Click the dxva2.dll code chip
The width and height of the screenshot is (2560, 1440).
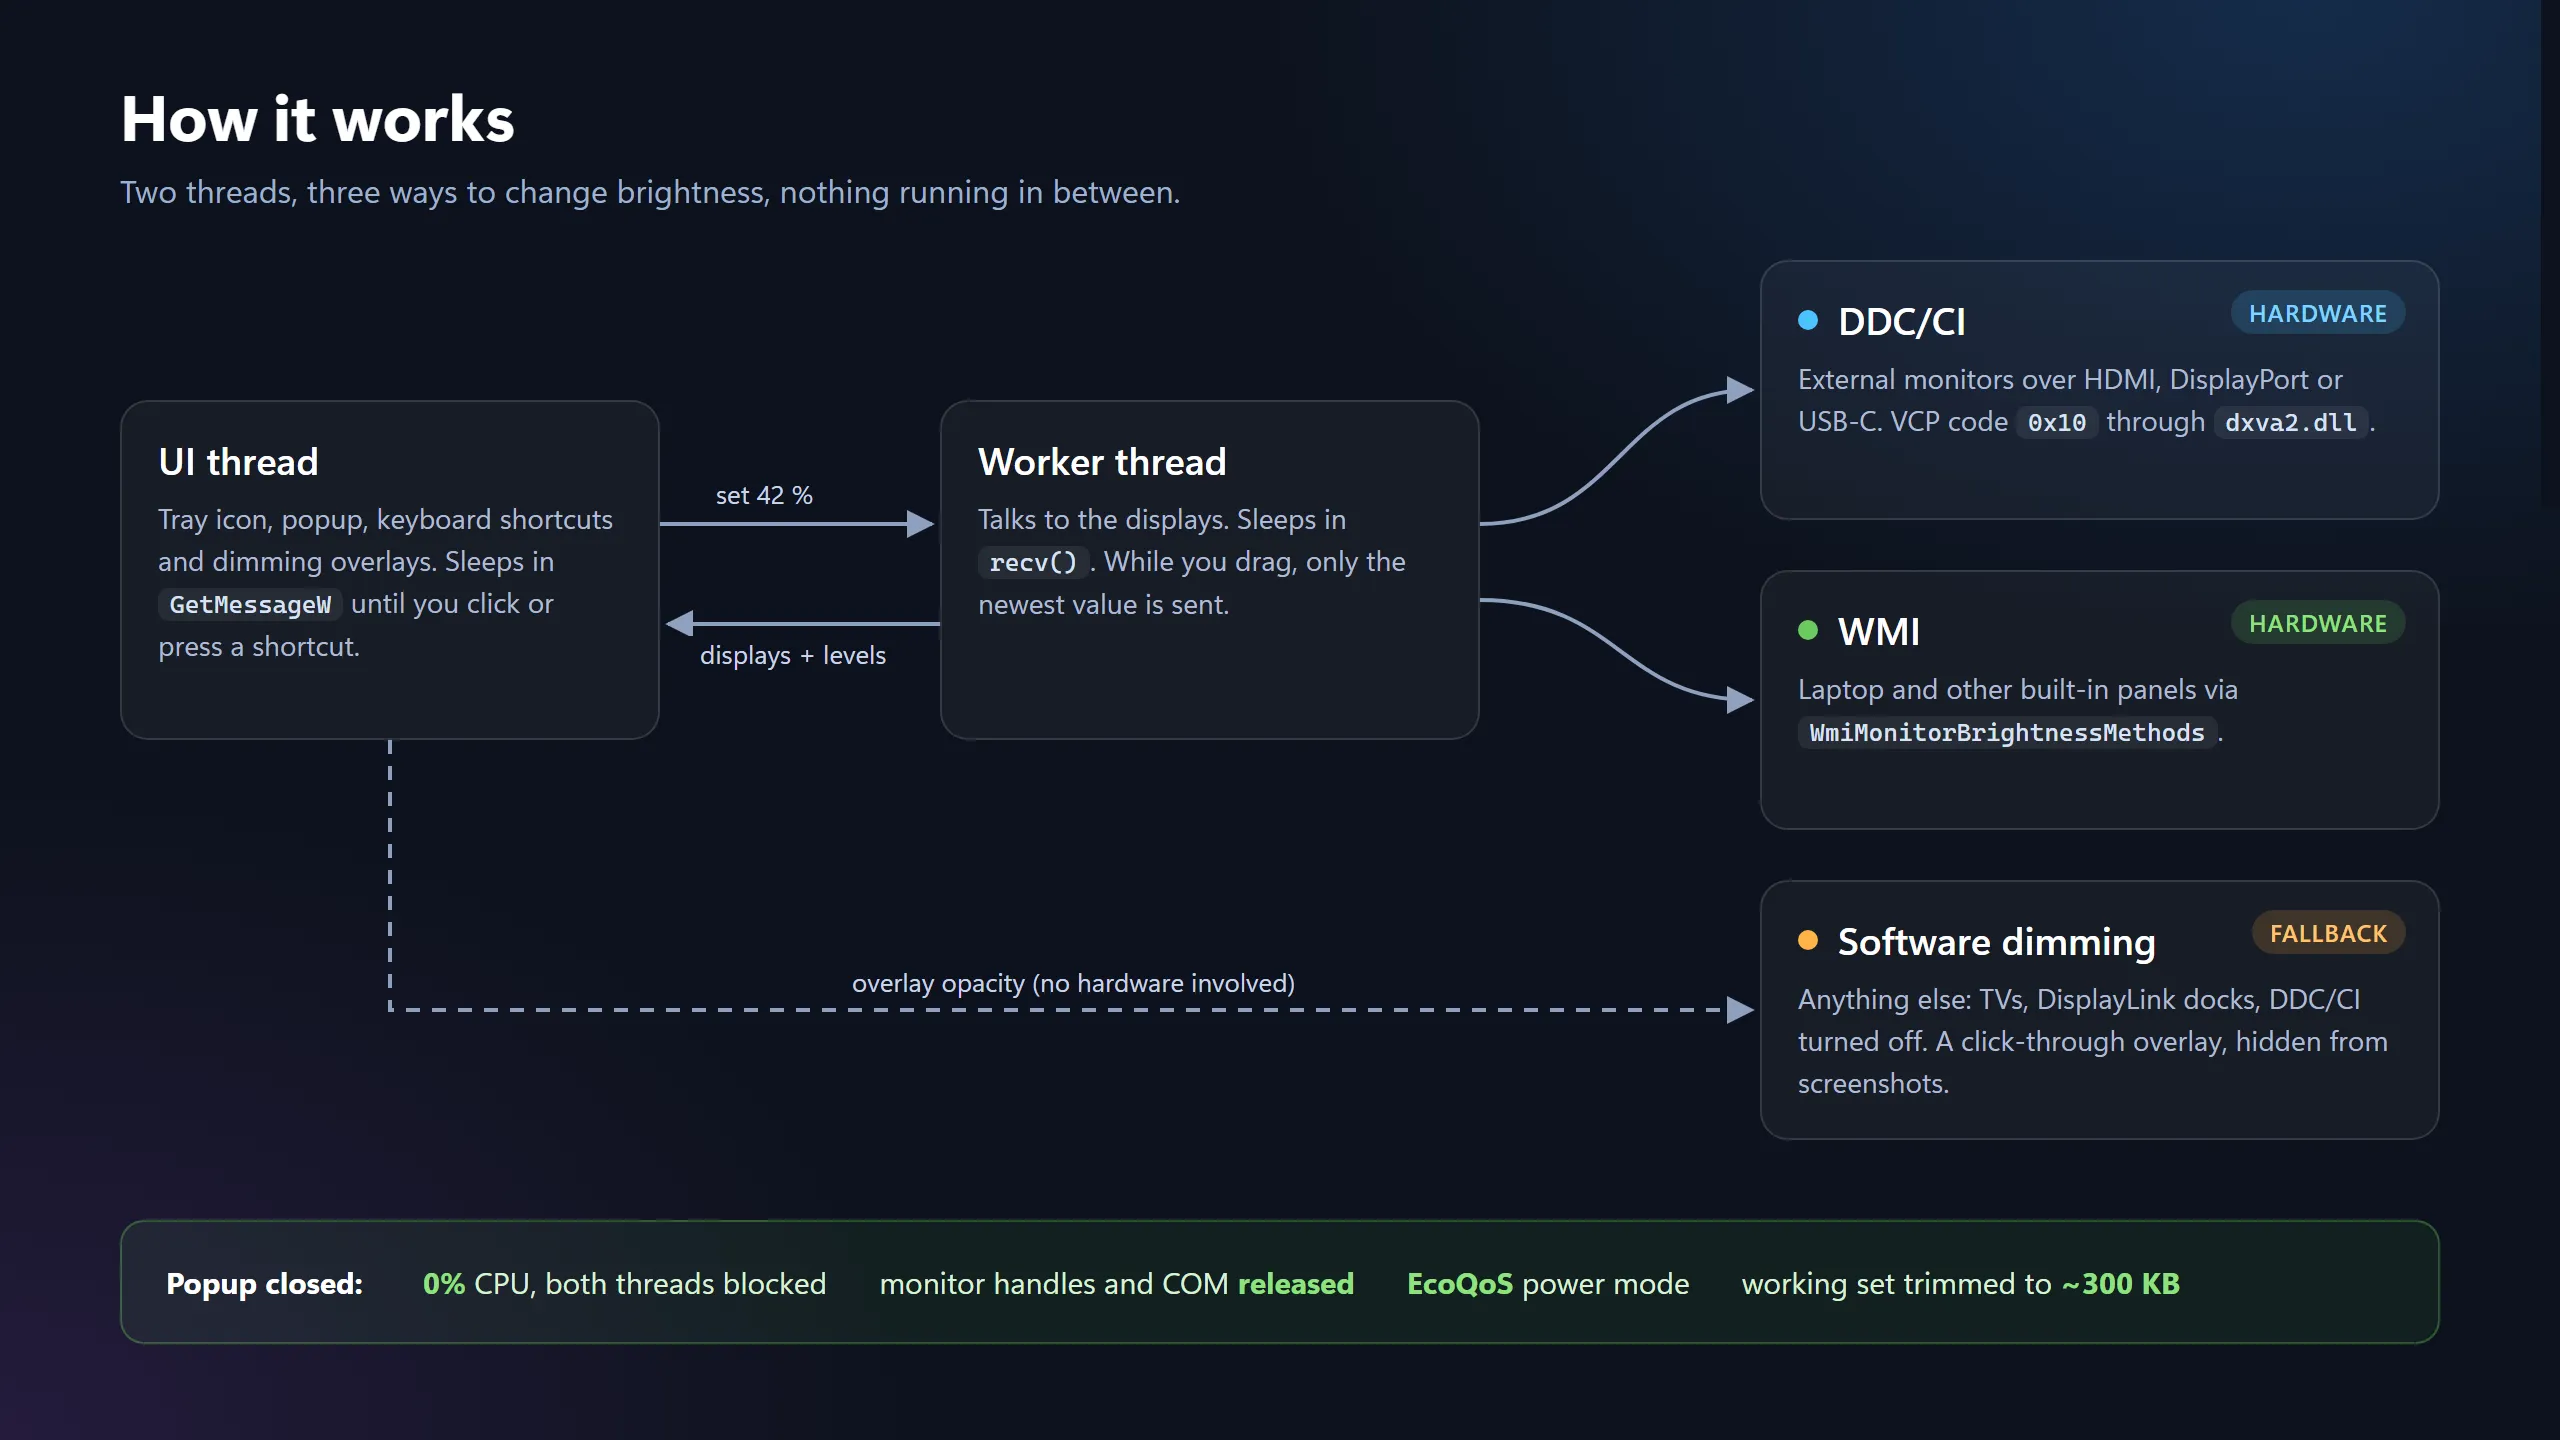(2291, 423)
